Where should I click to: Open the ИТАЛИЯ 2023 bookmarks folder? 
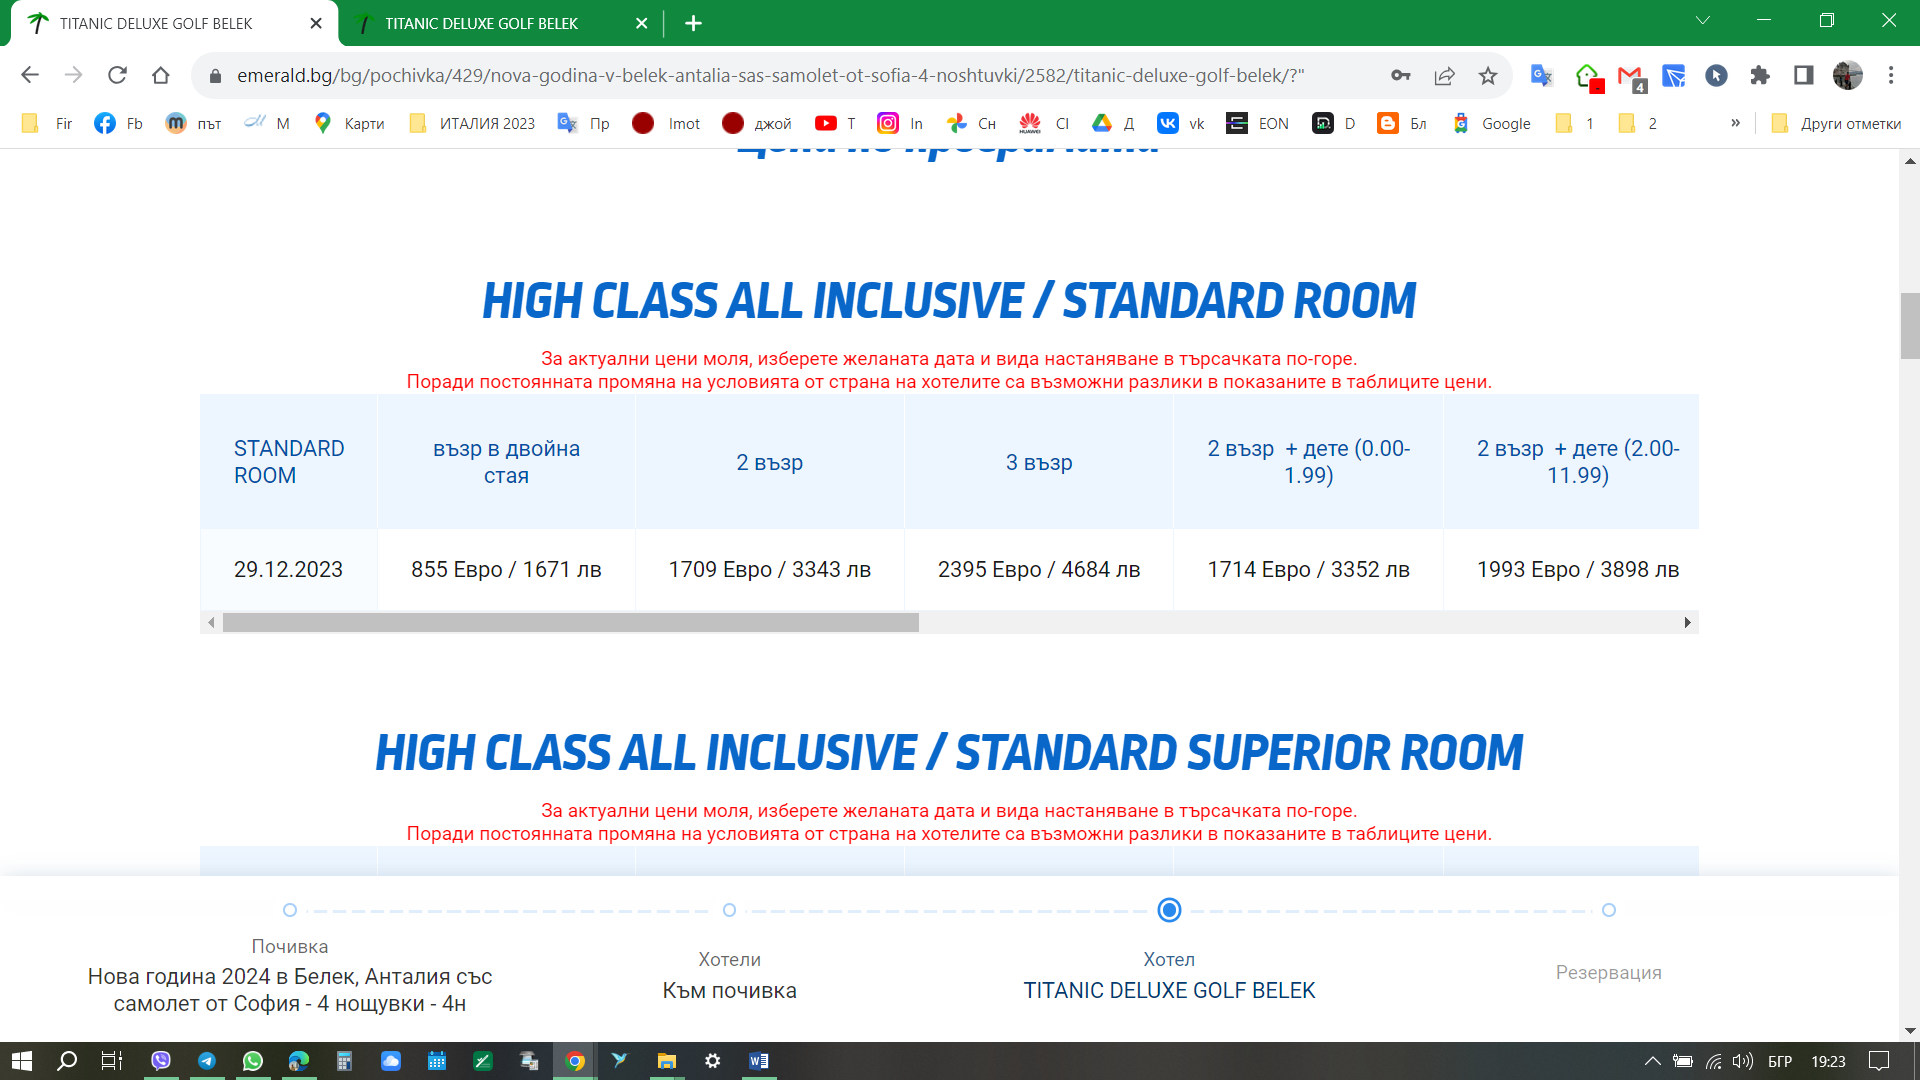471,123
